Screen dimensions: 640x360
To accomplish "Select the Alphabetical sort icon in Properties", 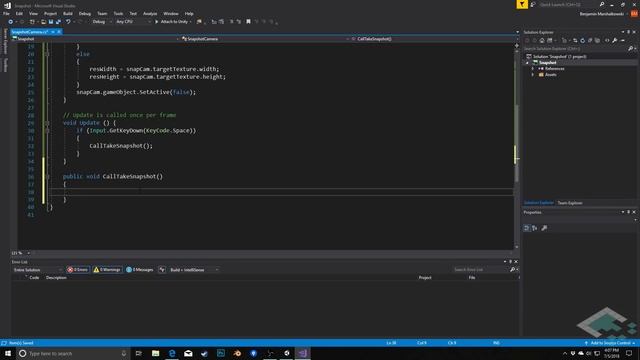I will pos(535,228).
